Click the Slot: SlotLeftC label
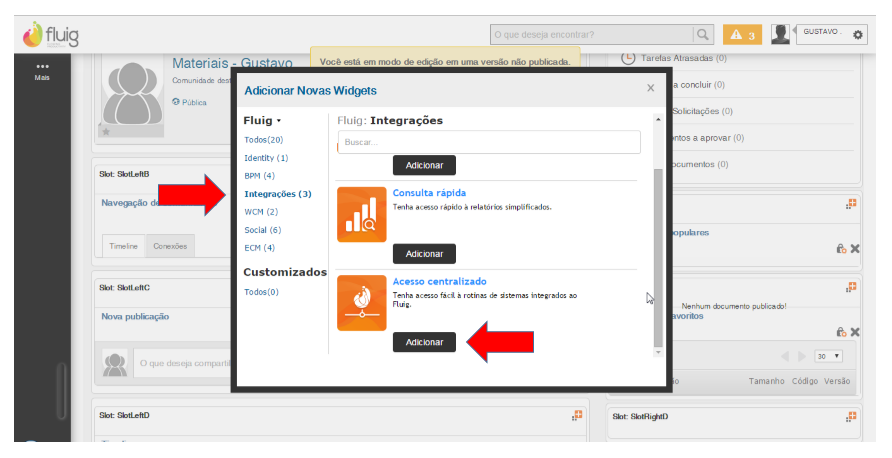Screen dimensions: 892x458 [x=125, y=288]
